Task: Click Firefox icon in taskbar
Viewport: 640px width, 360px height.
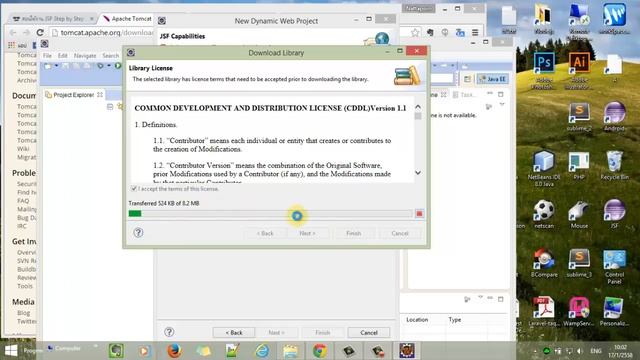Action: point(174,351)
